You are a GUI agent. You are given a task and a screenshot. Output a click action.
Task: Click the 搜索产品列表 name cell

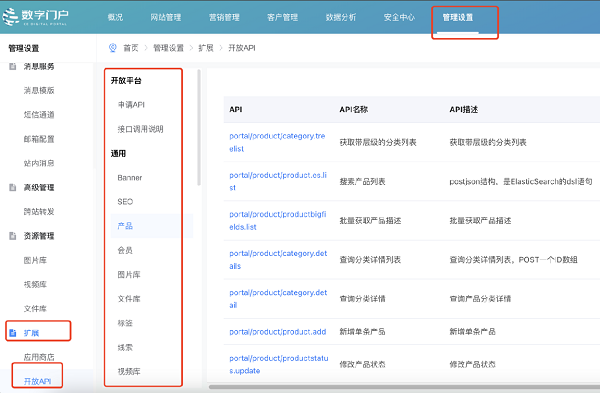pyautogui.click(x=362, y=181)
